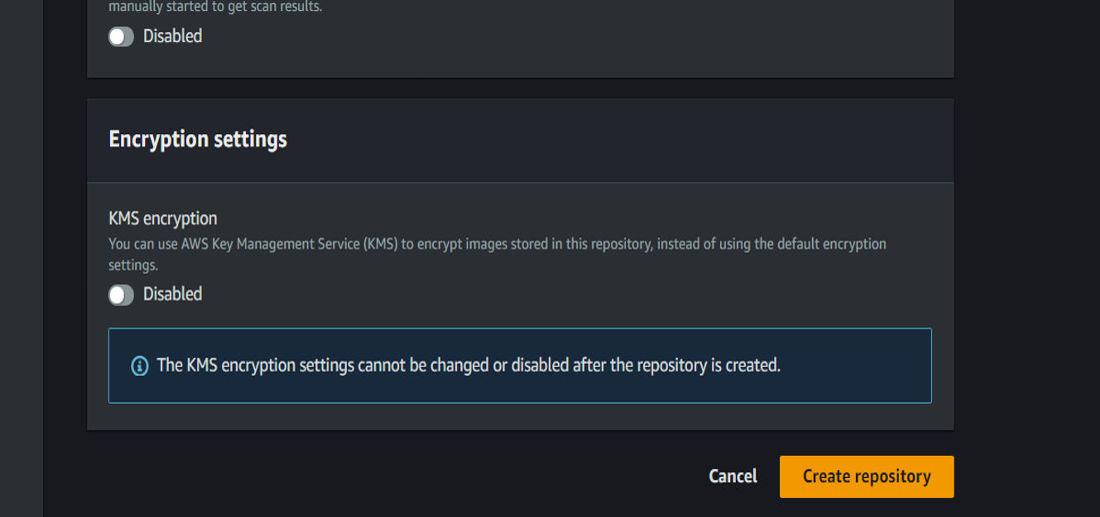
Task: Click the Disabled label beside the KMS toggle
Action: pyautogui.click(x=172, y=295)
